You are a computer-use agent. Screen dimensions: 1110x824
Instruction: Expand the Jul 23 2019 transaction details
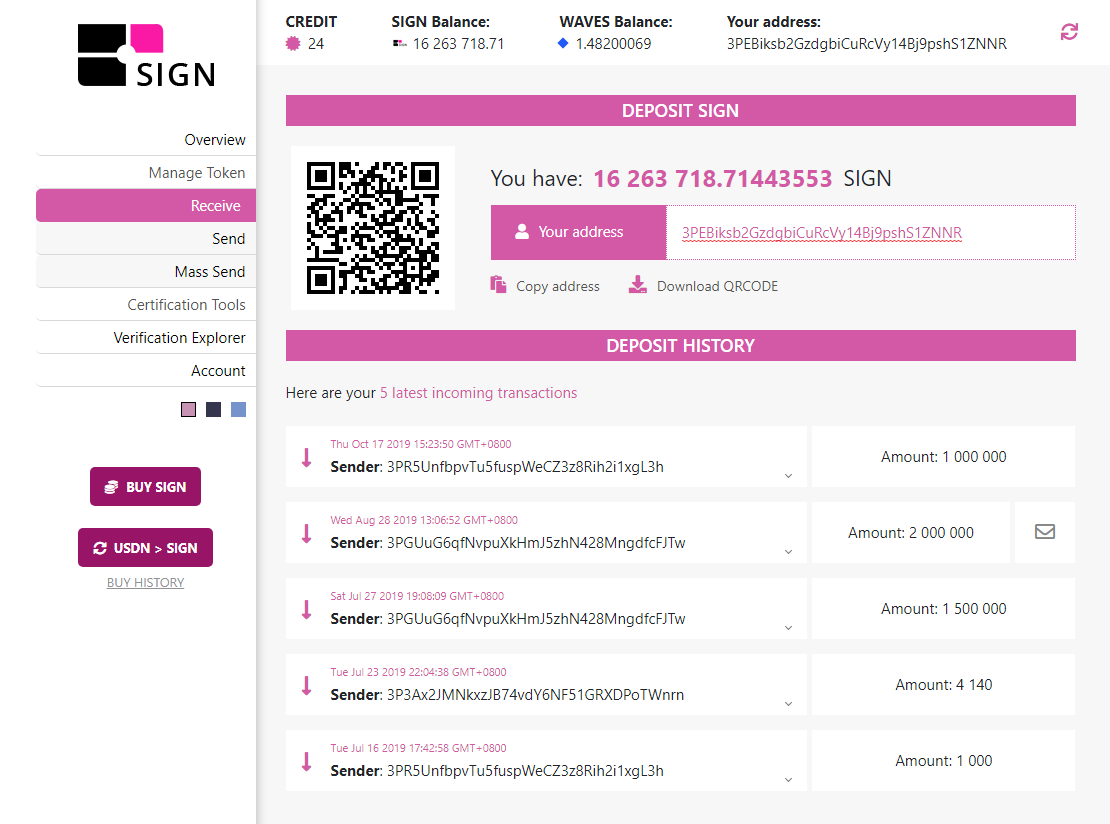788,704
